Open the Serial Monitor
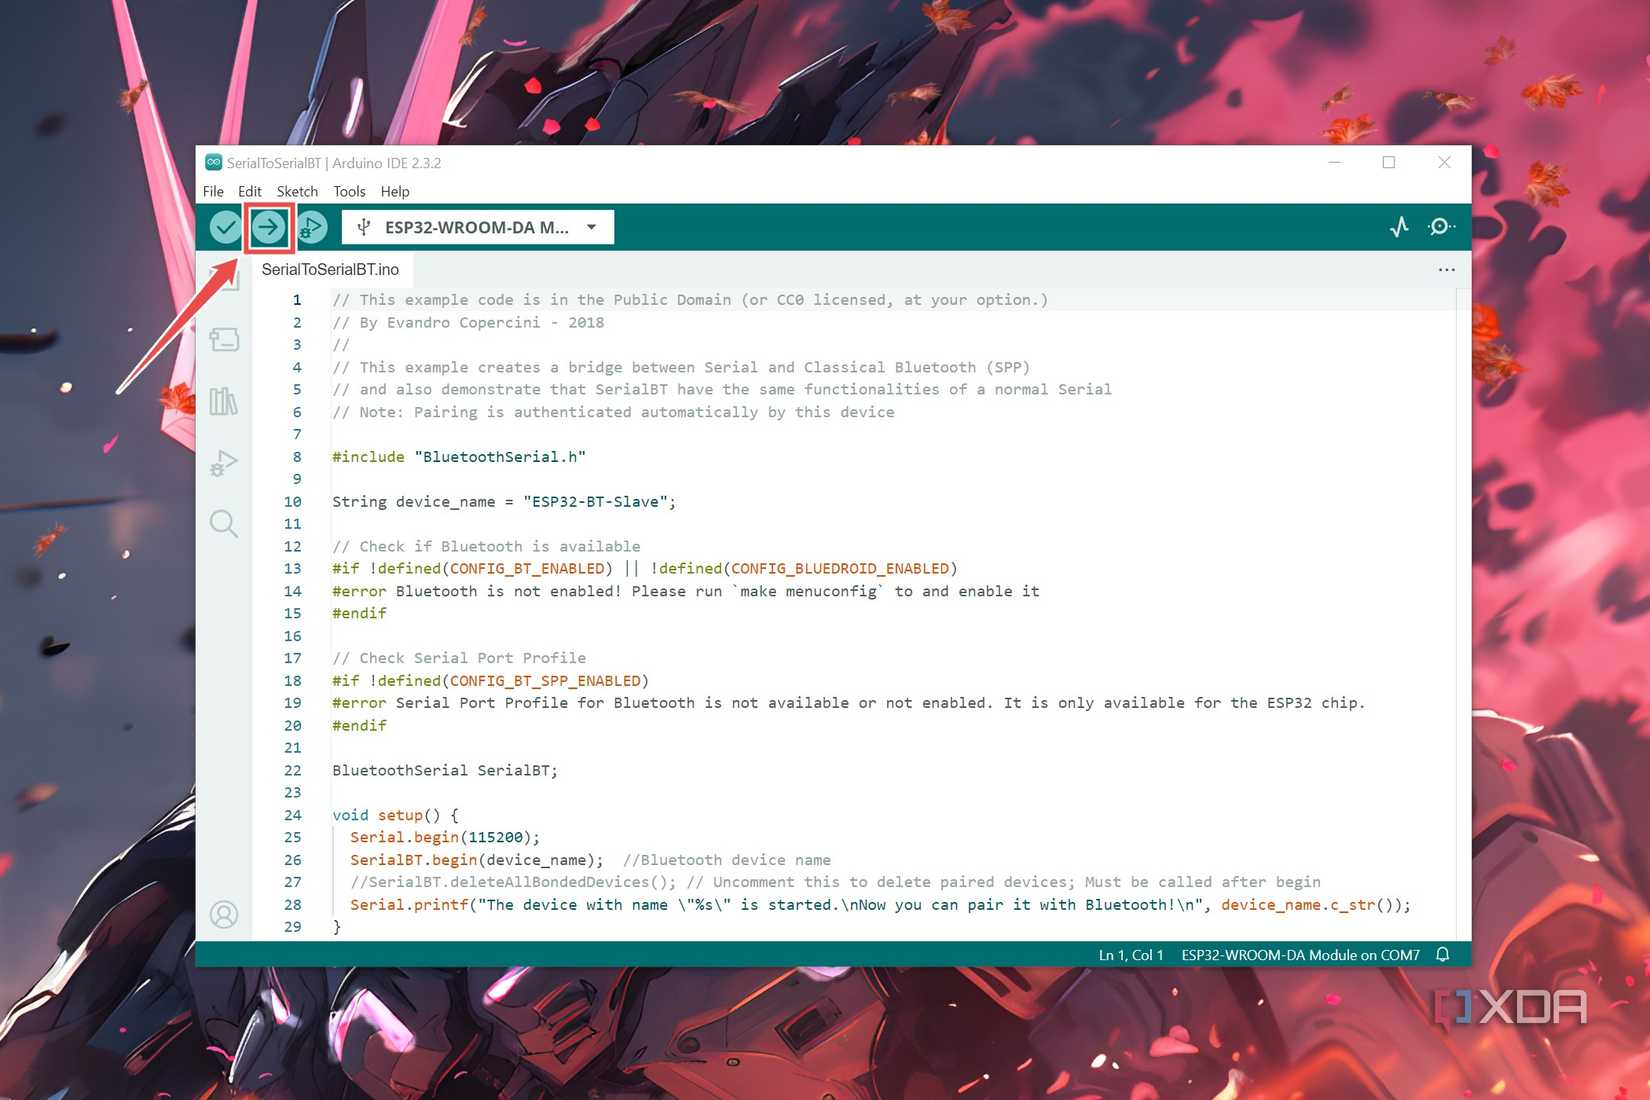The image size is (1650, 1100). pyautogui.click(x=1441, y=227)
